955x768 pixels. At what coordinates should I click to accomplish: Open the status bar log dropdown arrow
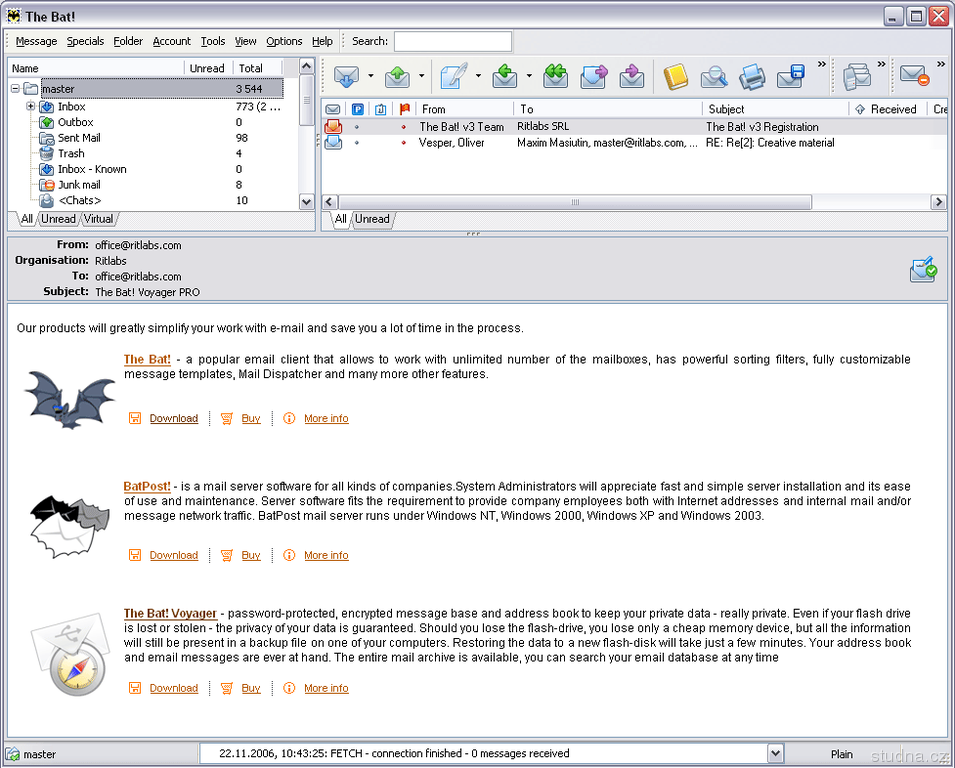point(775,754)
